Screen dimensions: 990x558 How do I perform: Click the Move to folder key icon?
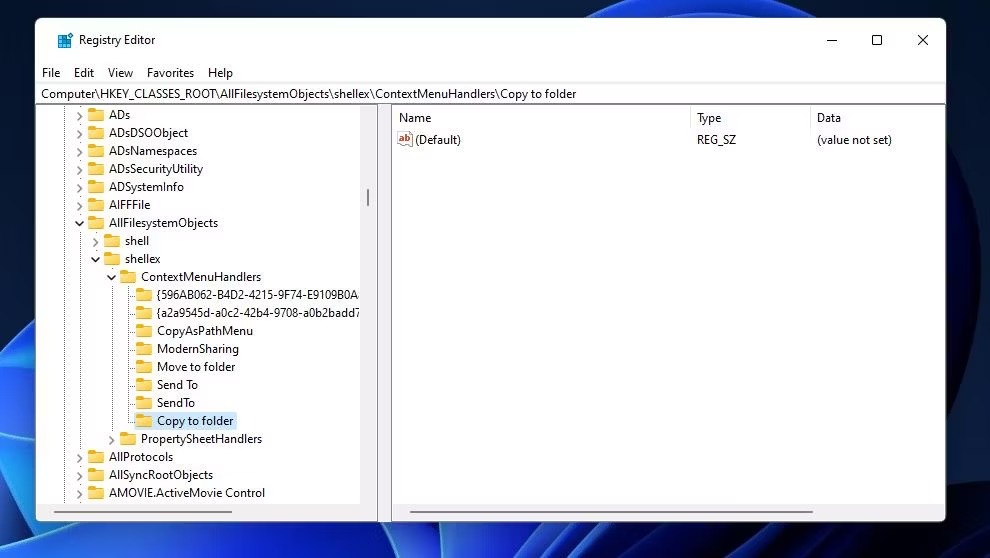(x=144, y=367)
